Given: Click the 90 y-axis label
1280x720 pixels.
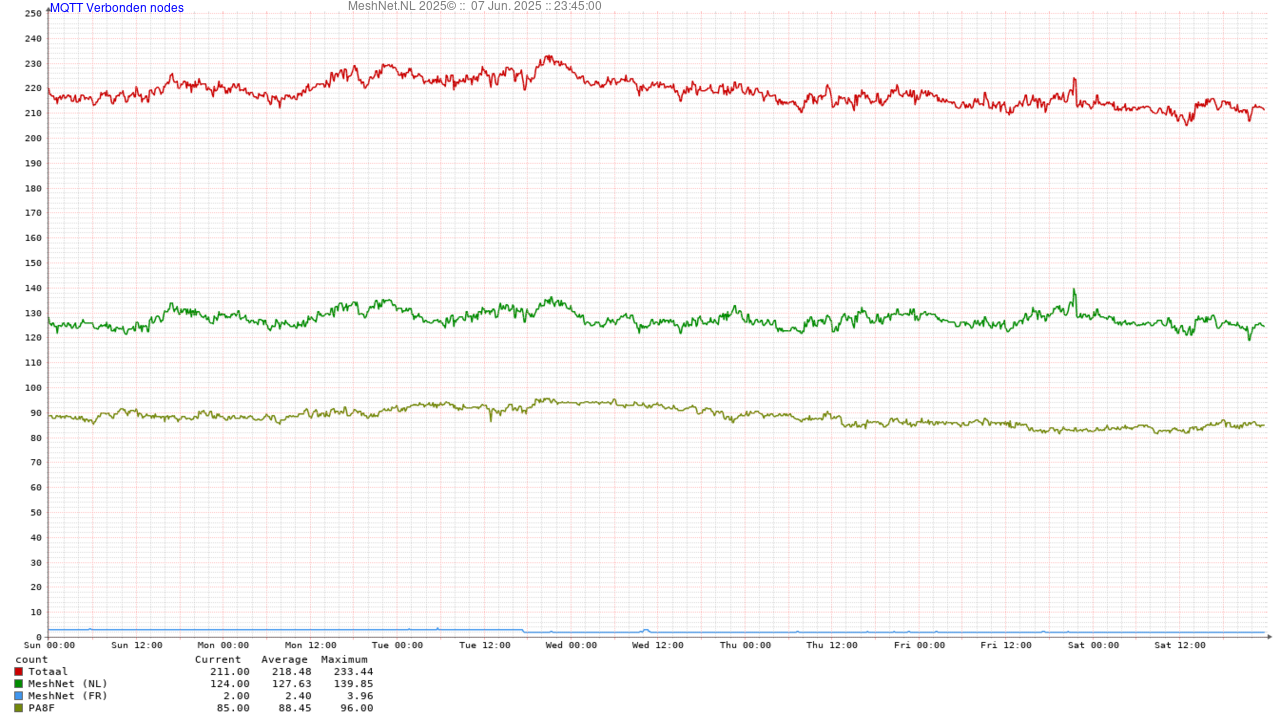Looking at the screenshot, I should pyautogui.click(x=36, y=413).
